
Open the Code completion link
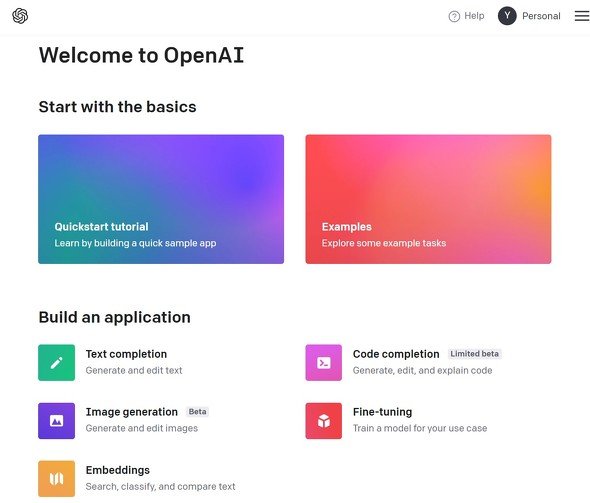pos(396,354)
